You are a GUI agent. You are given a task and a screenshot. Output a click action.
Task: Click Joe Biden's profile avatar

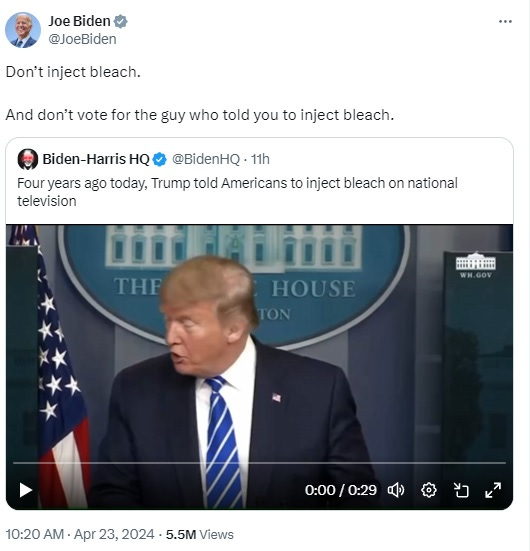pos(22,30)
